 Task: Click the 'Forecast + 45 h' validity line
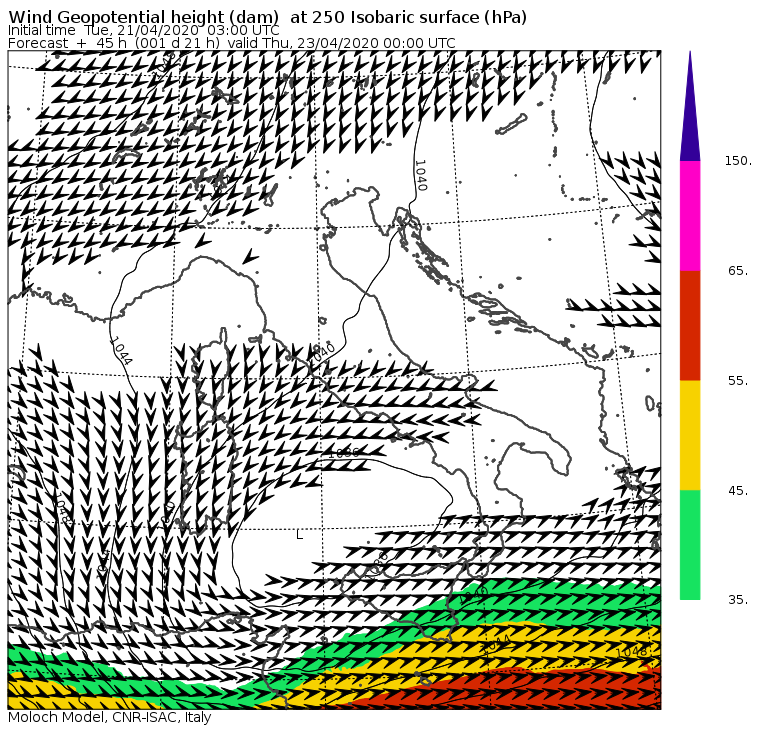pos(232,43)
